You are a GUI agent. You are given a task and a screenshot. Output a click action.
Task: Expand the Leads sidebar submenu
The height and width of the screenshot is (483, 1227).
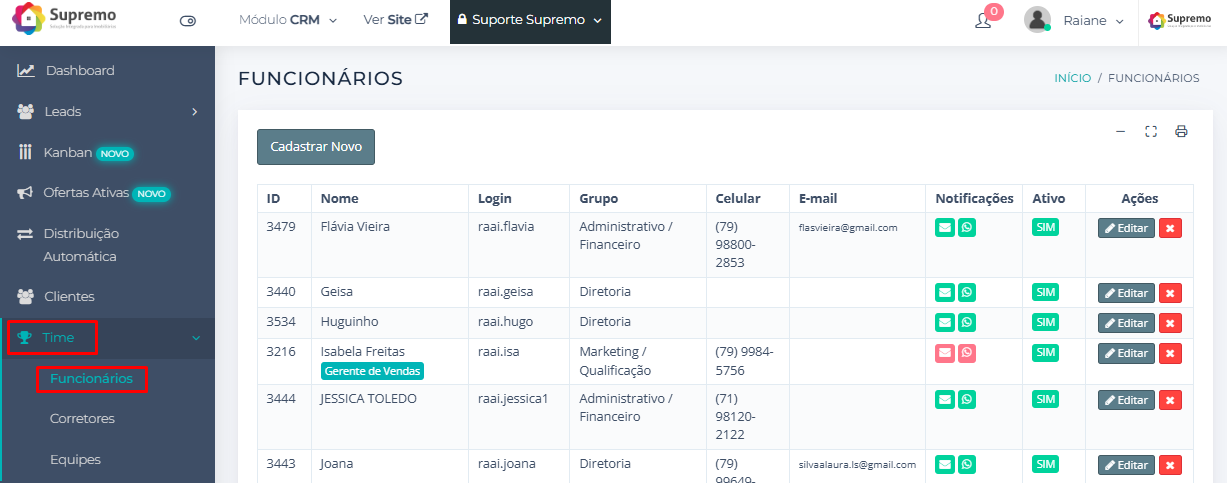(107, 112)
